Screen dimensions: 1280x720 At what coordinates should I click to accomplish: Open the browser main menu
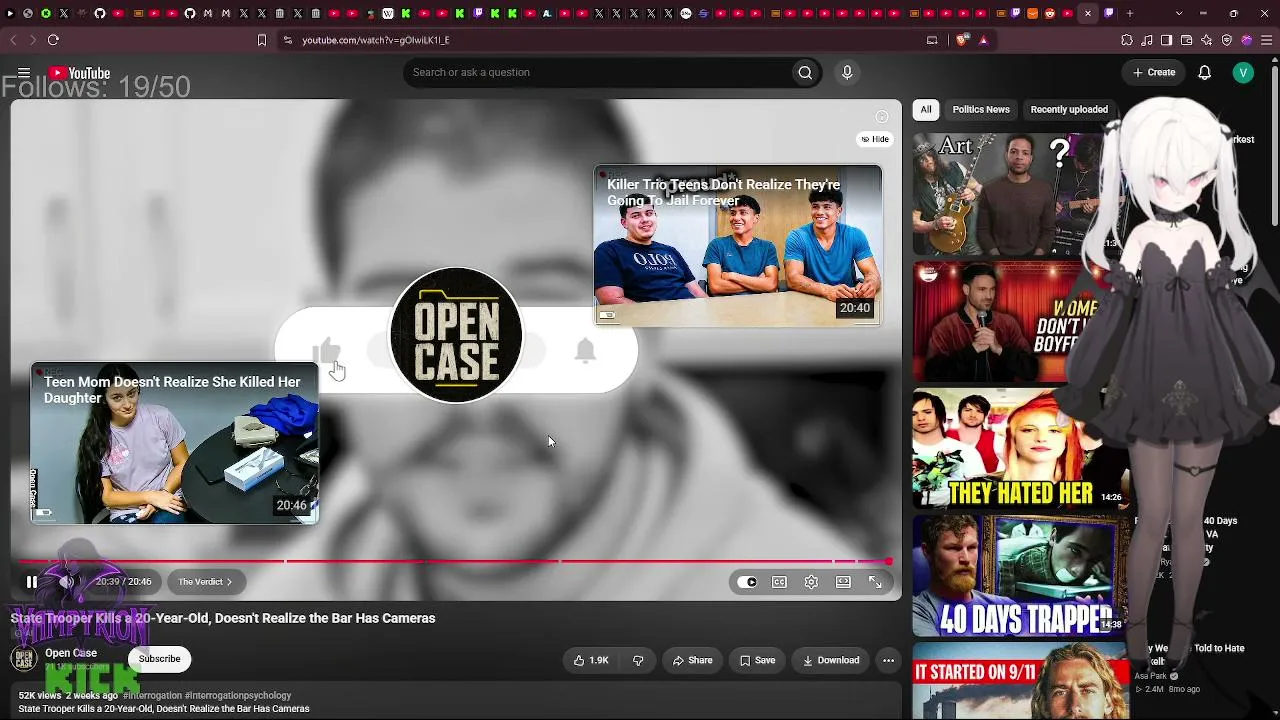(x=1265, y=40)
